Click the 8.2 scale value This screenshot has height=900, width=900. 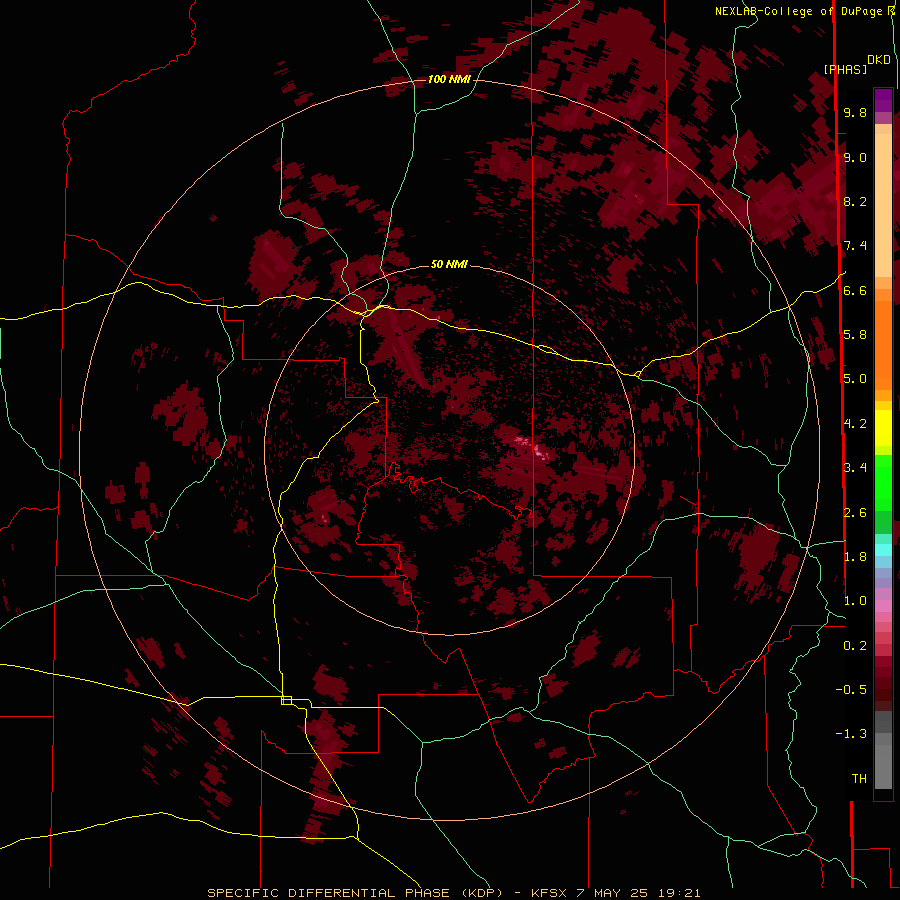(x=855, y=201)
